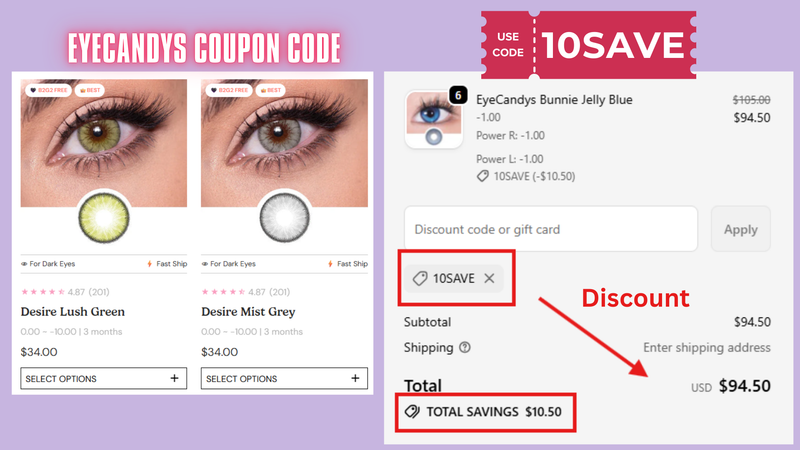Image resolution: width=800 pixels, height=450 pixels.
Task: Click the Total Savings tag icon
Action: pyautogui.click(x=412, y=412)
